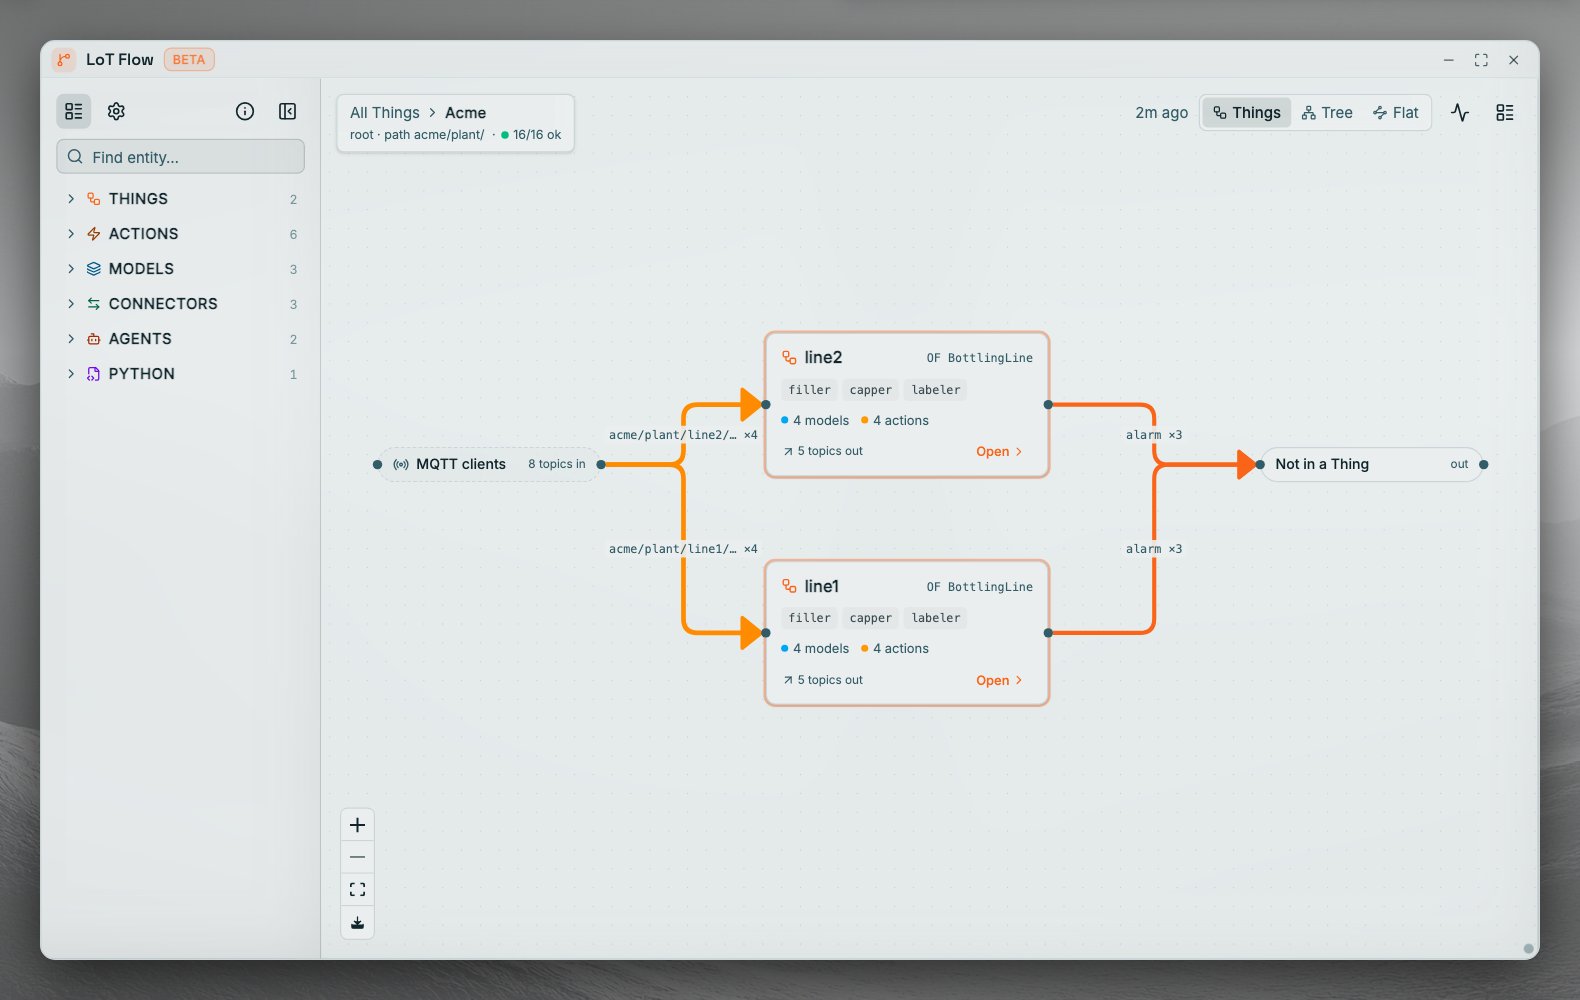Click 4 actions on line2 card

point(895,421)
